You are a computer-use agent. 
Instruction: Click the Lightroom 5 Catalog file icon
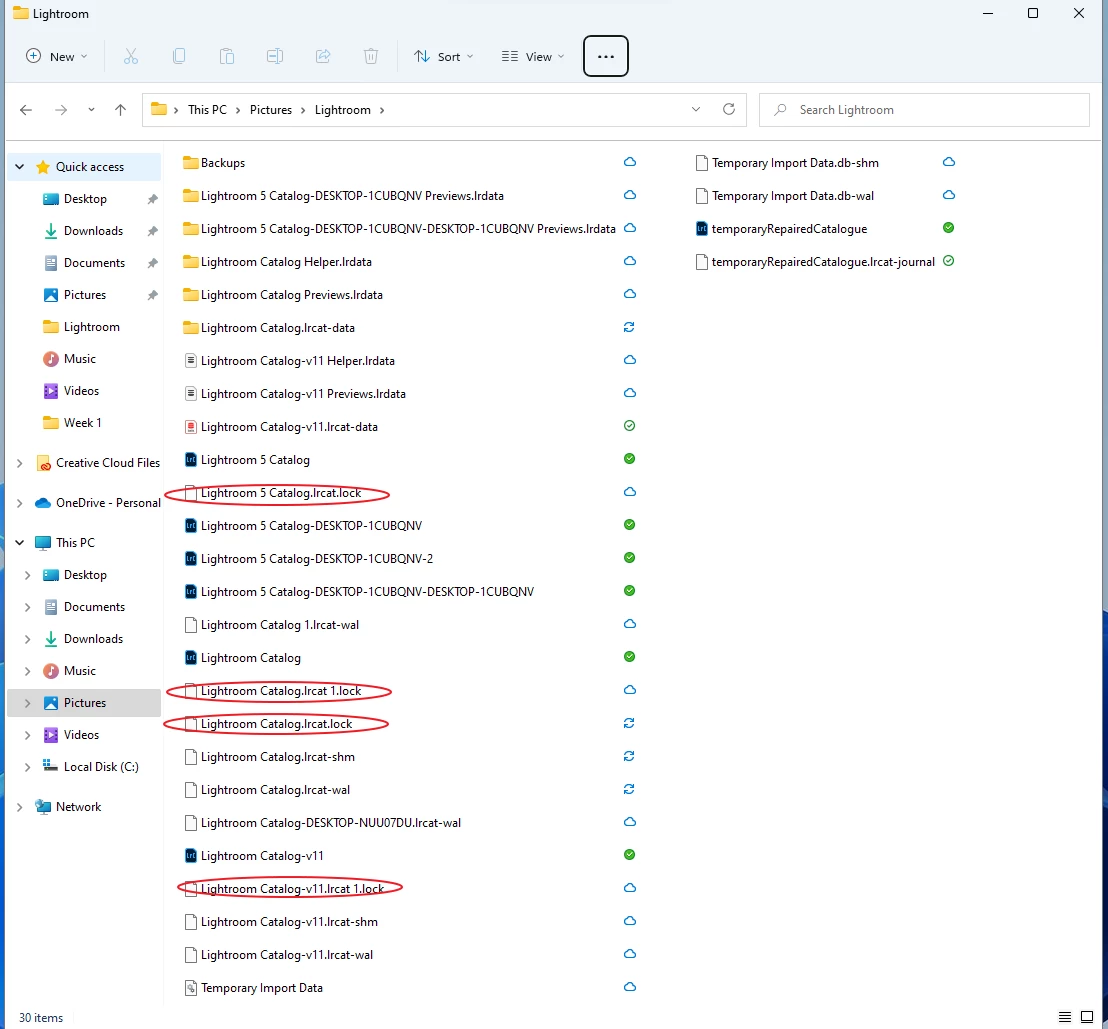coord(190,460)
